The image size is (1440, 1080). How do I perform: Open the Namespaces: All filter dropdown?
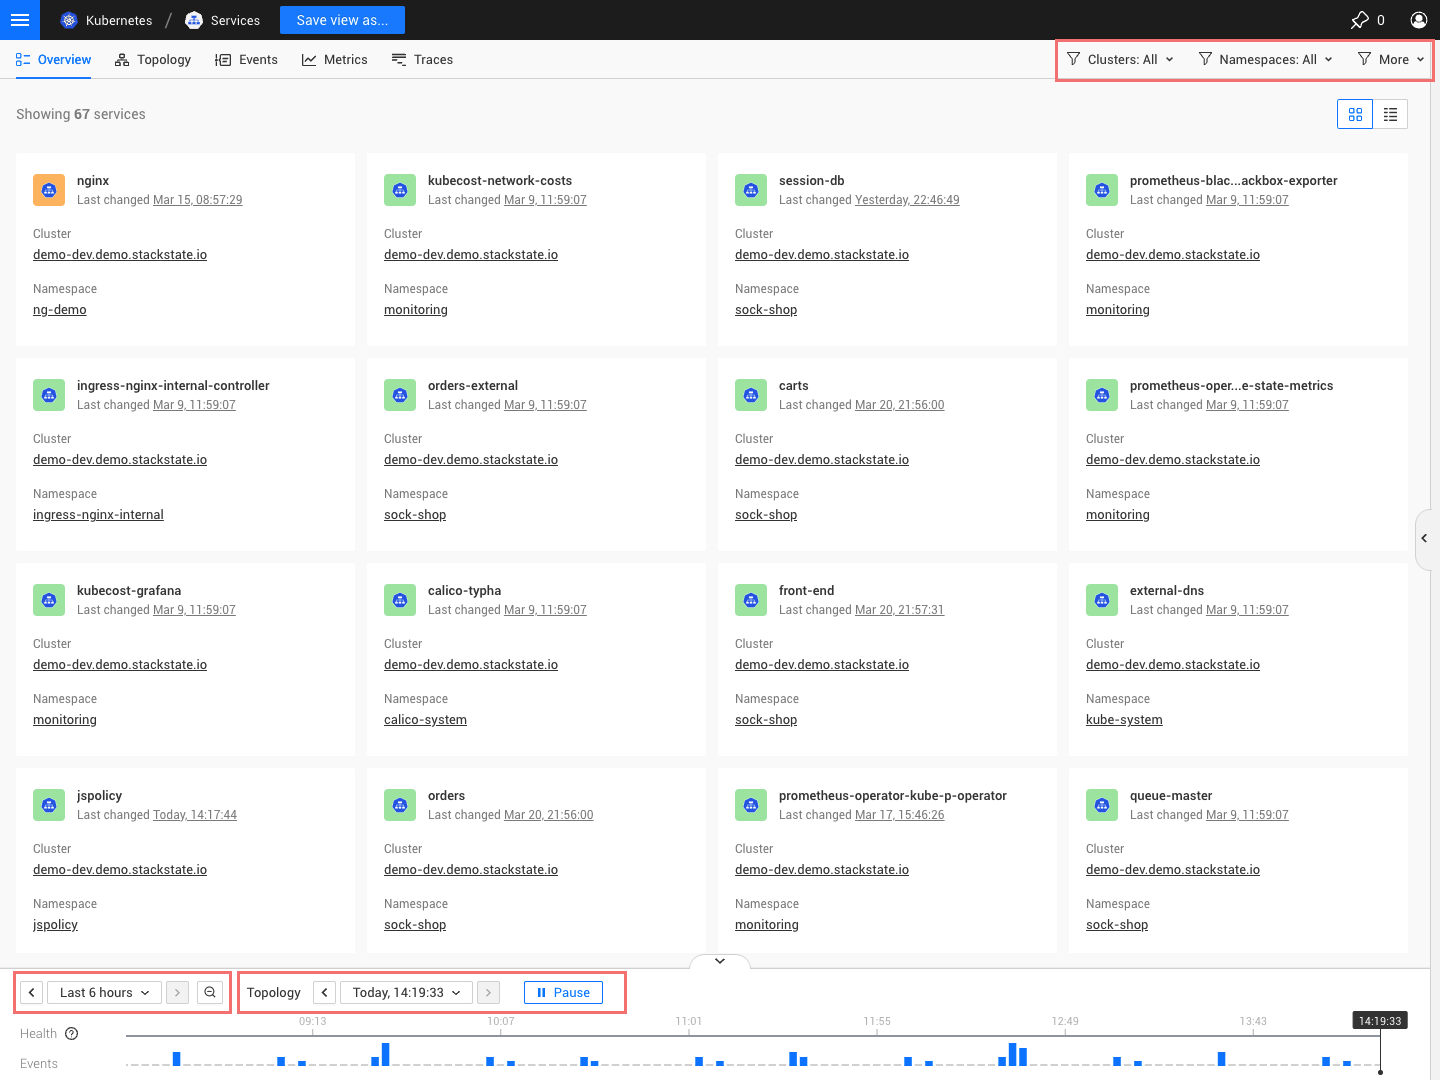pyautogui.click(x=1265, y=59)
